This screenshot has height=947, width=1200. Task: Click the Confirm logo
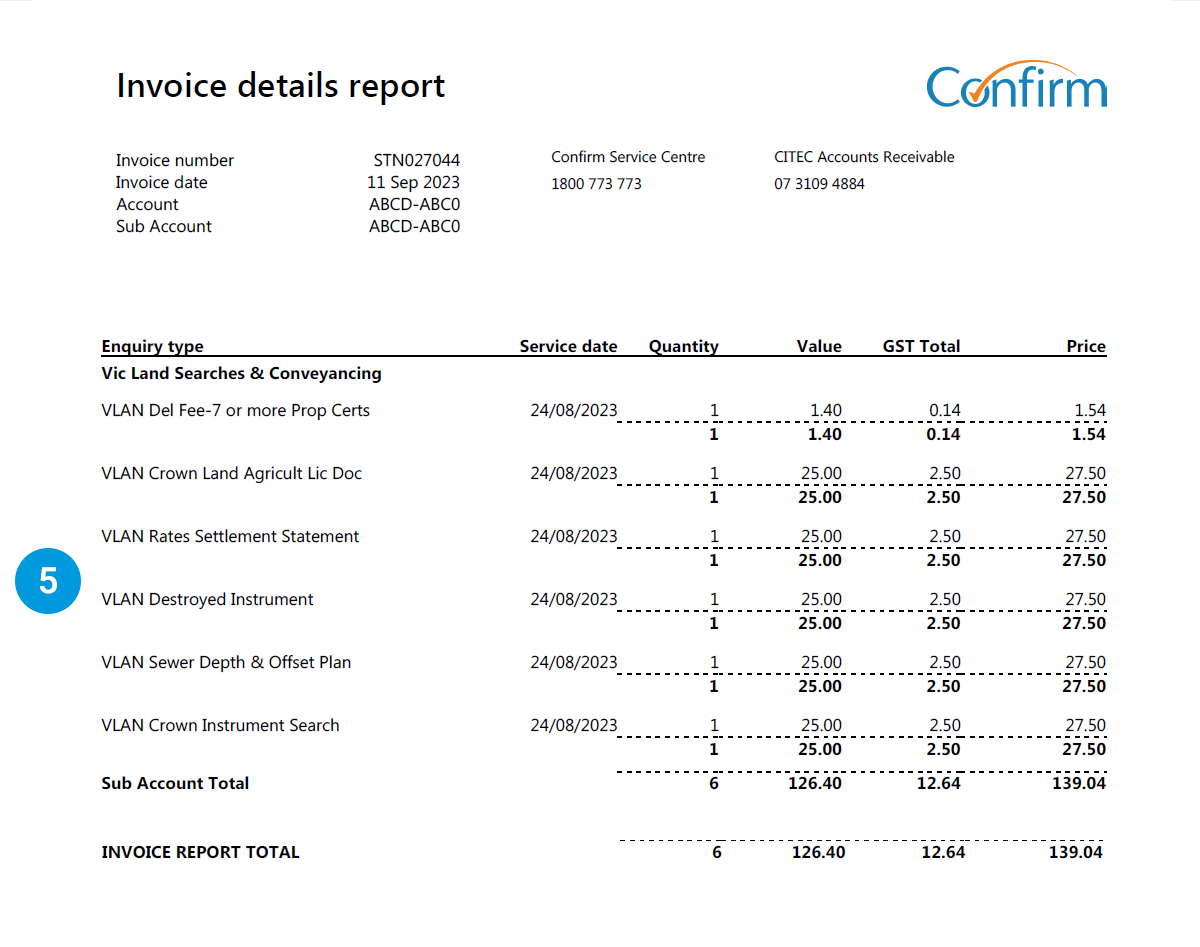[x=1016, y=85]
